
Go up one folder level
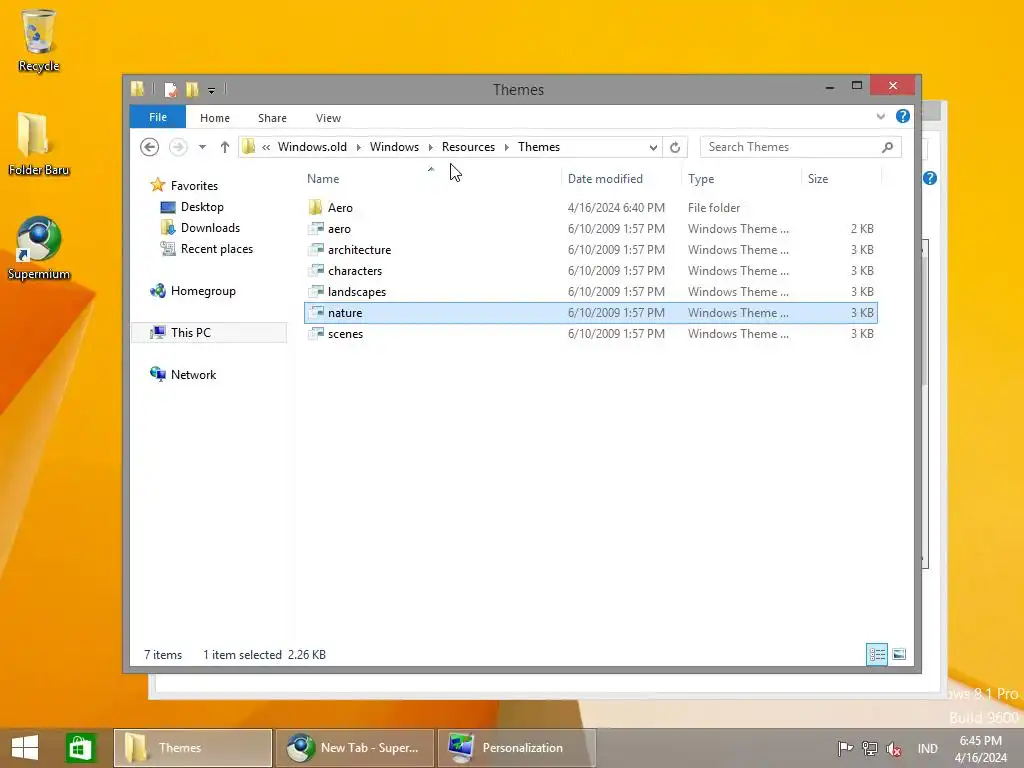click(225, 147)
